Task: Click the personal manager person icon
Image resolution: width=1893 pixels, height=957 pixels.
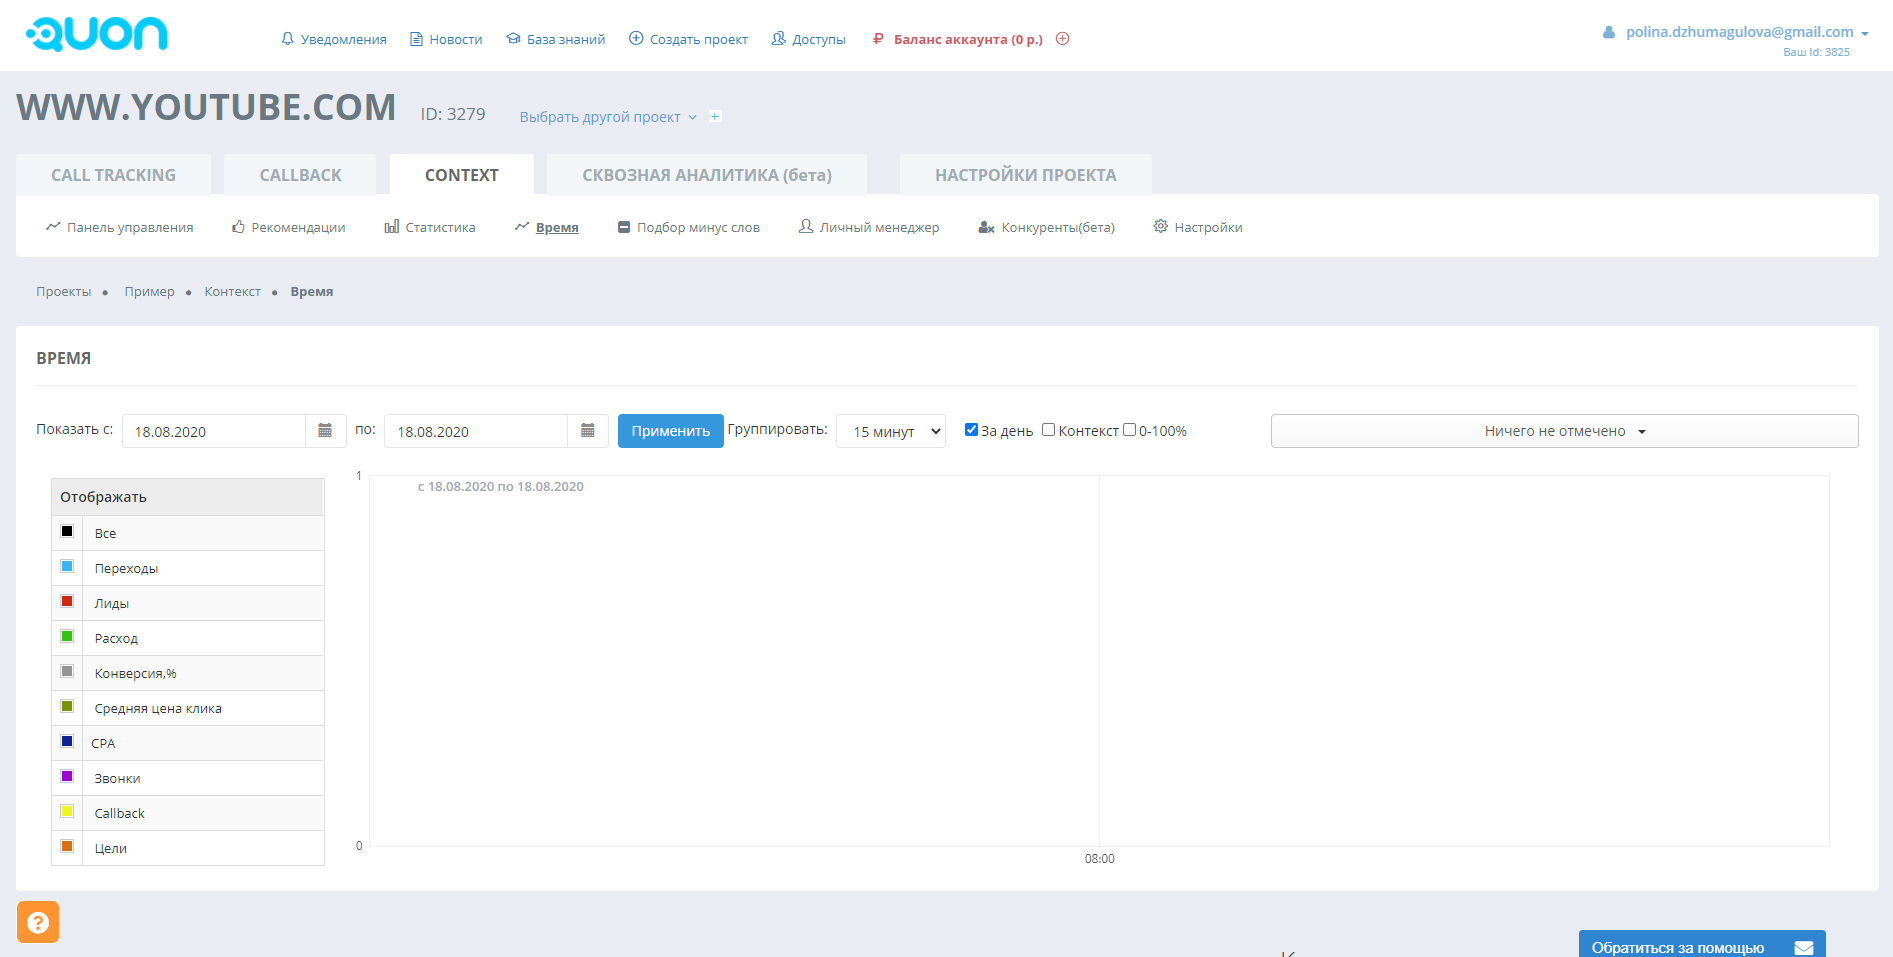Action: 806,227
